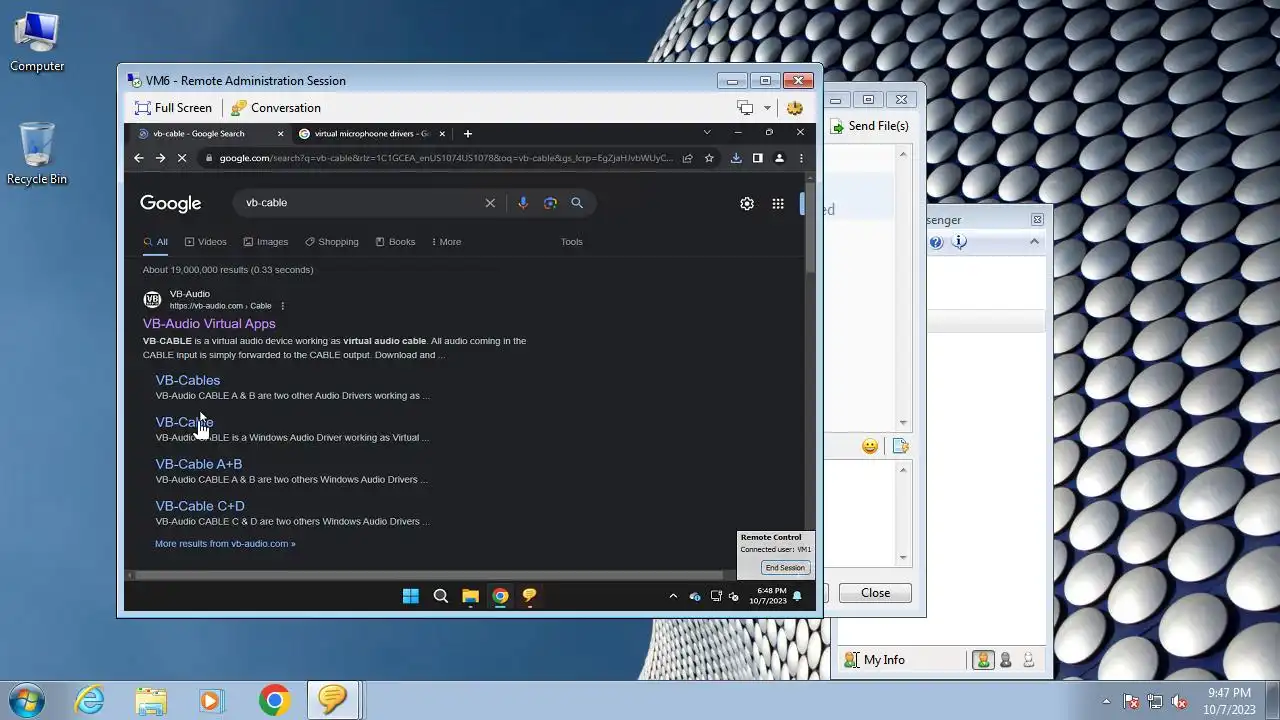Click End Session in Remote Control

click(x=785, y=568)
